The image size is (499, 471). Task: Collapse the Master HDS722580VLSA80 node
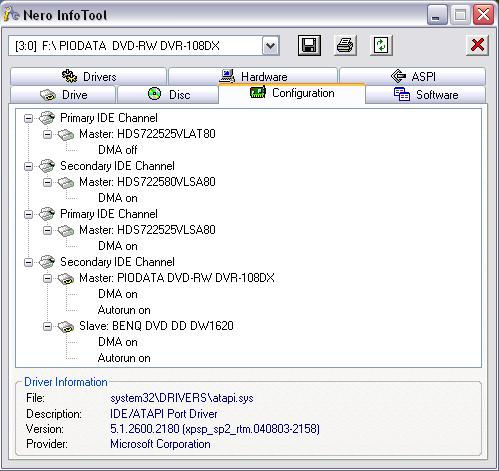point(48,182)
